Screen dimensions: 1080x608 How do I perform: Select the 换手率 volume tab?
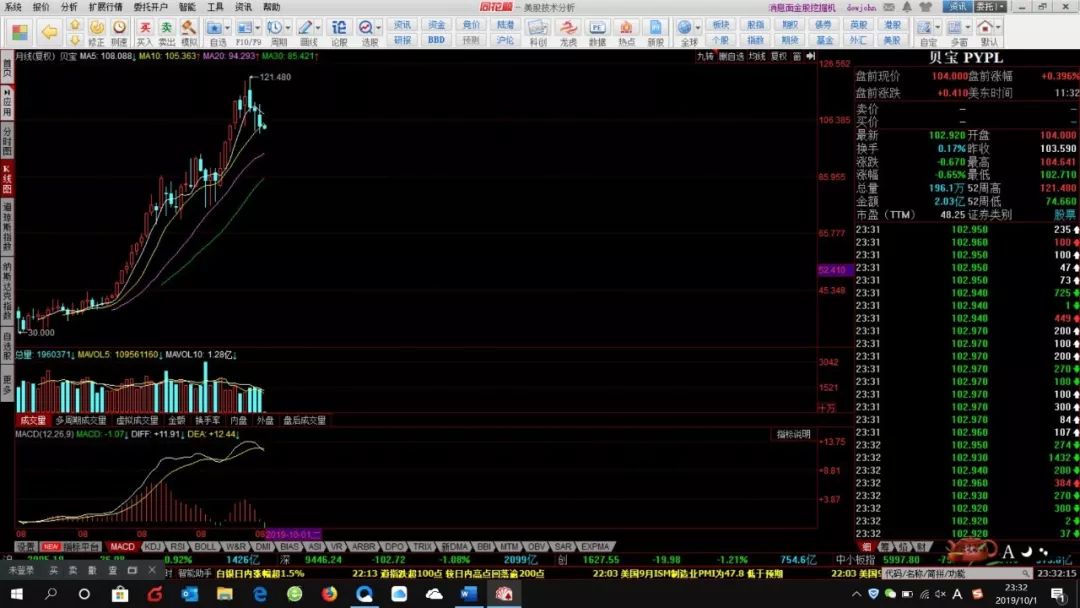click(207, 420)
